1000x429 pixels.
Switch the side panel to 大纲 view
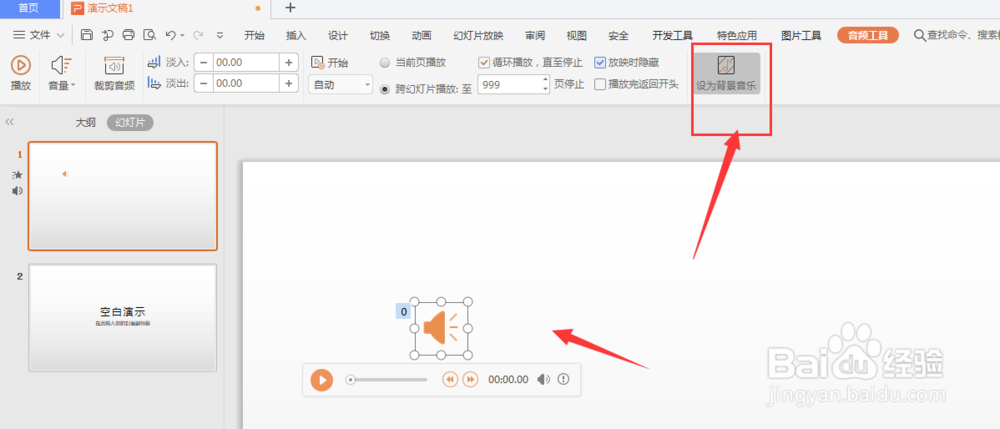coord(86,122)
